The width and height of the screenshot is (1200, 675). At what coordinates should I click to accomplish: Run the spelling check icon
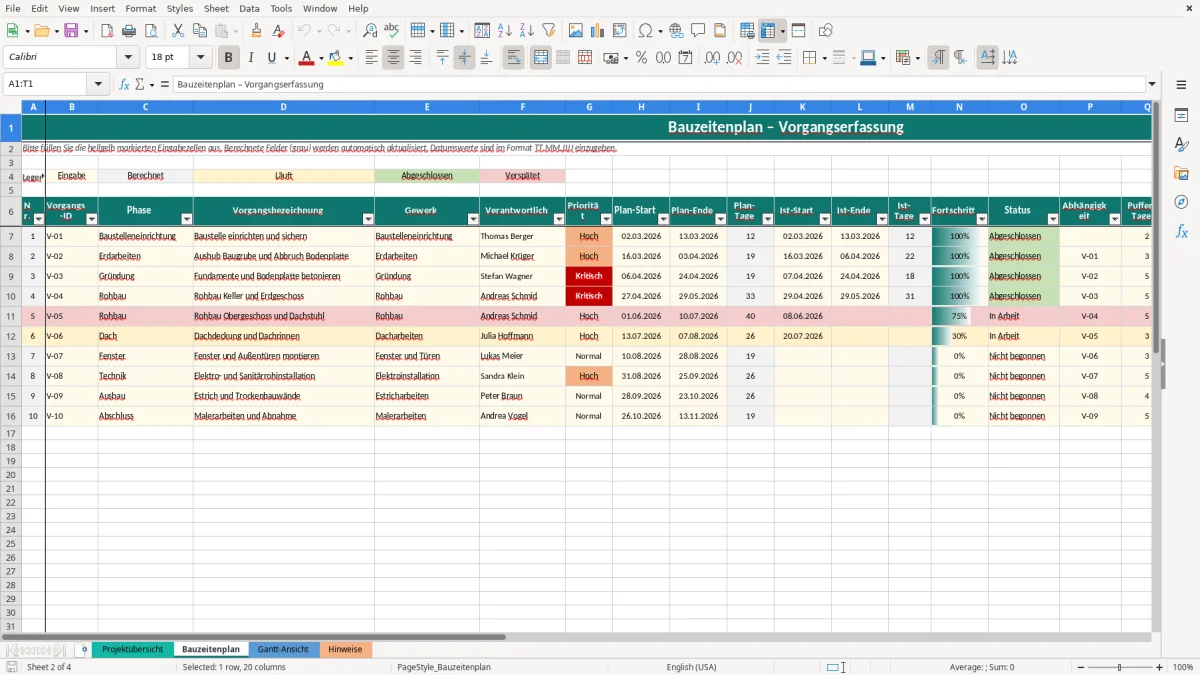[x=391, y=31]
